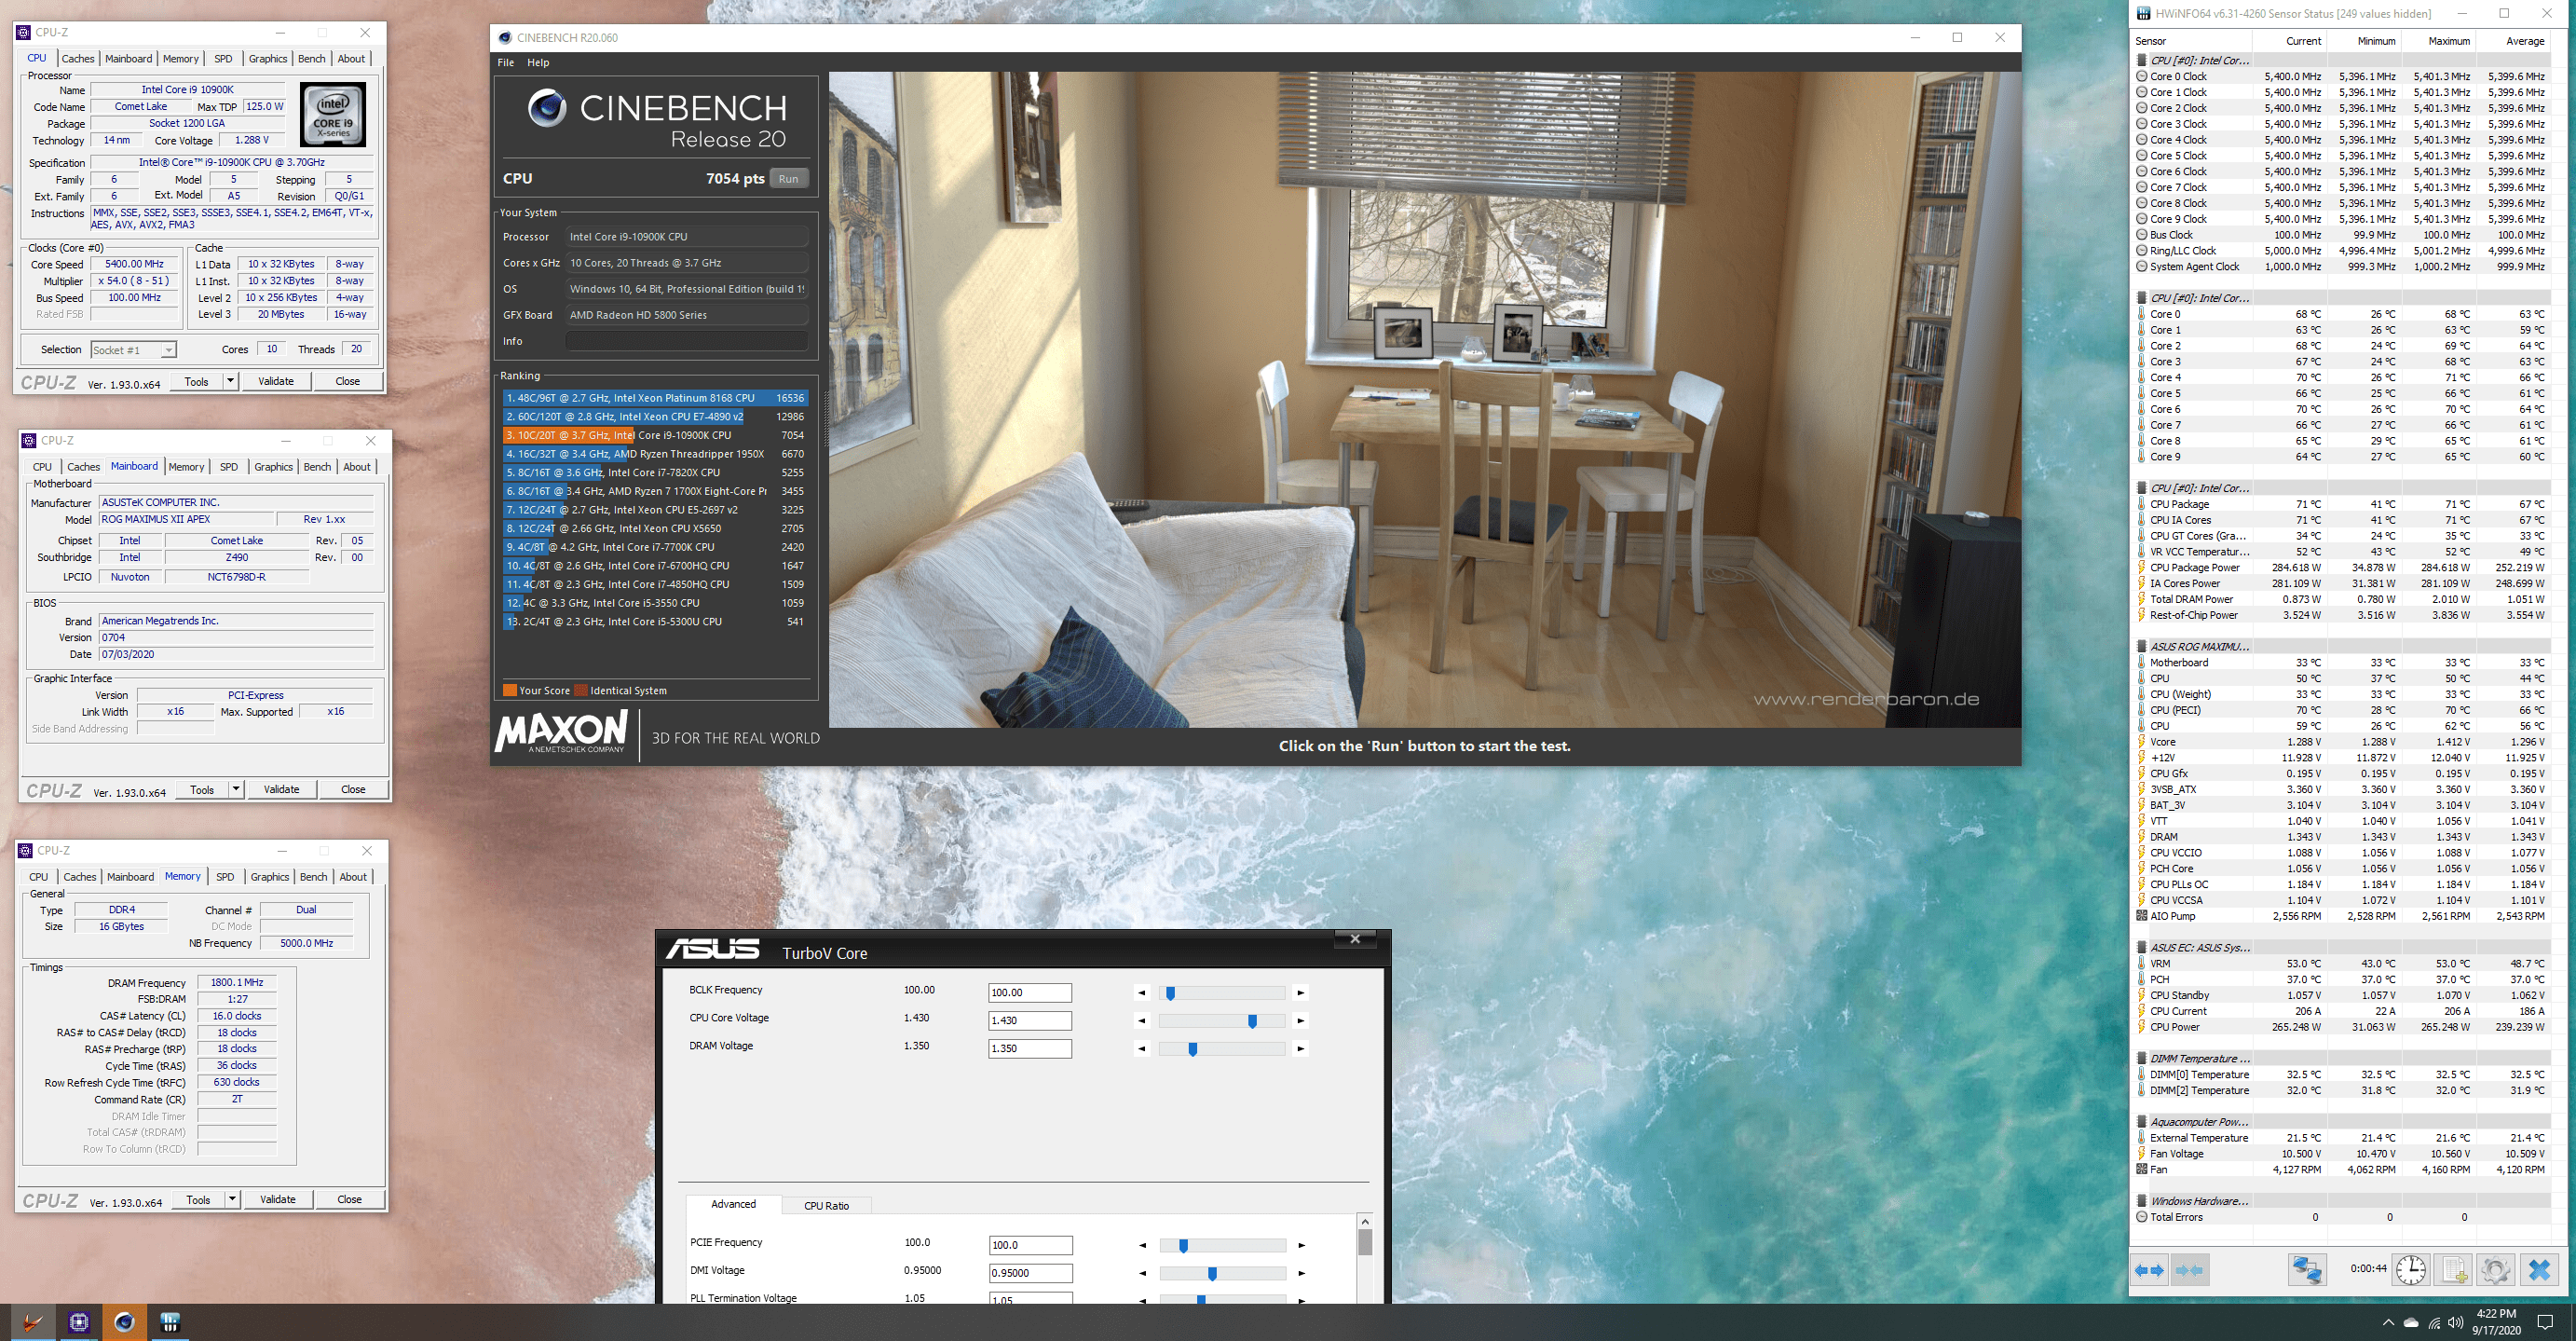Click Tools button in Memory CPU-Z window

(x=198, y=1199)
